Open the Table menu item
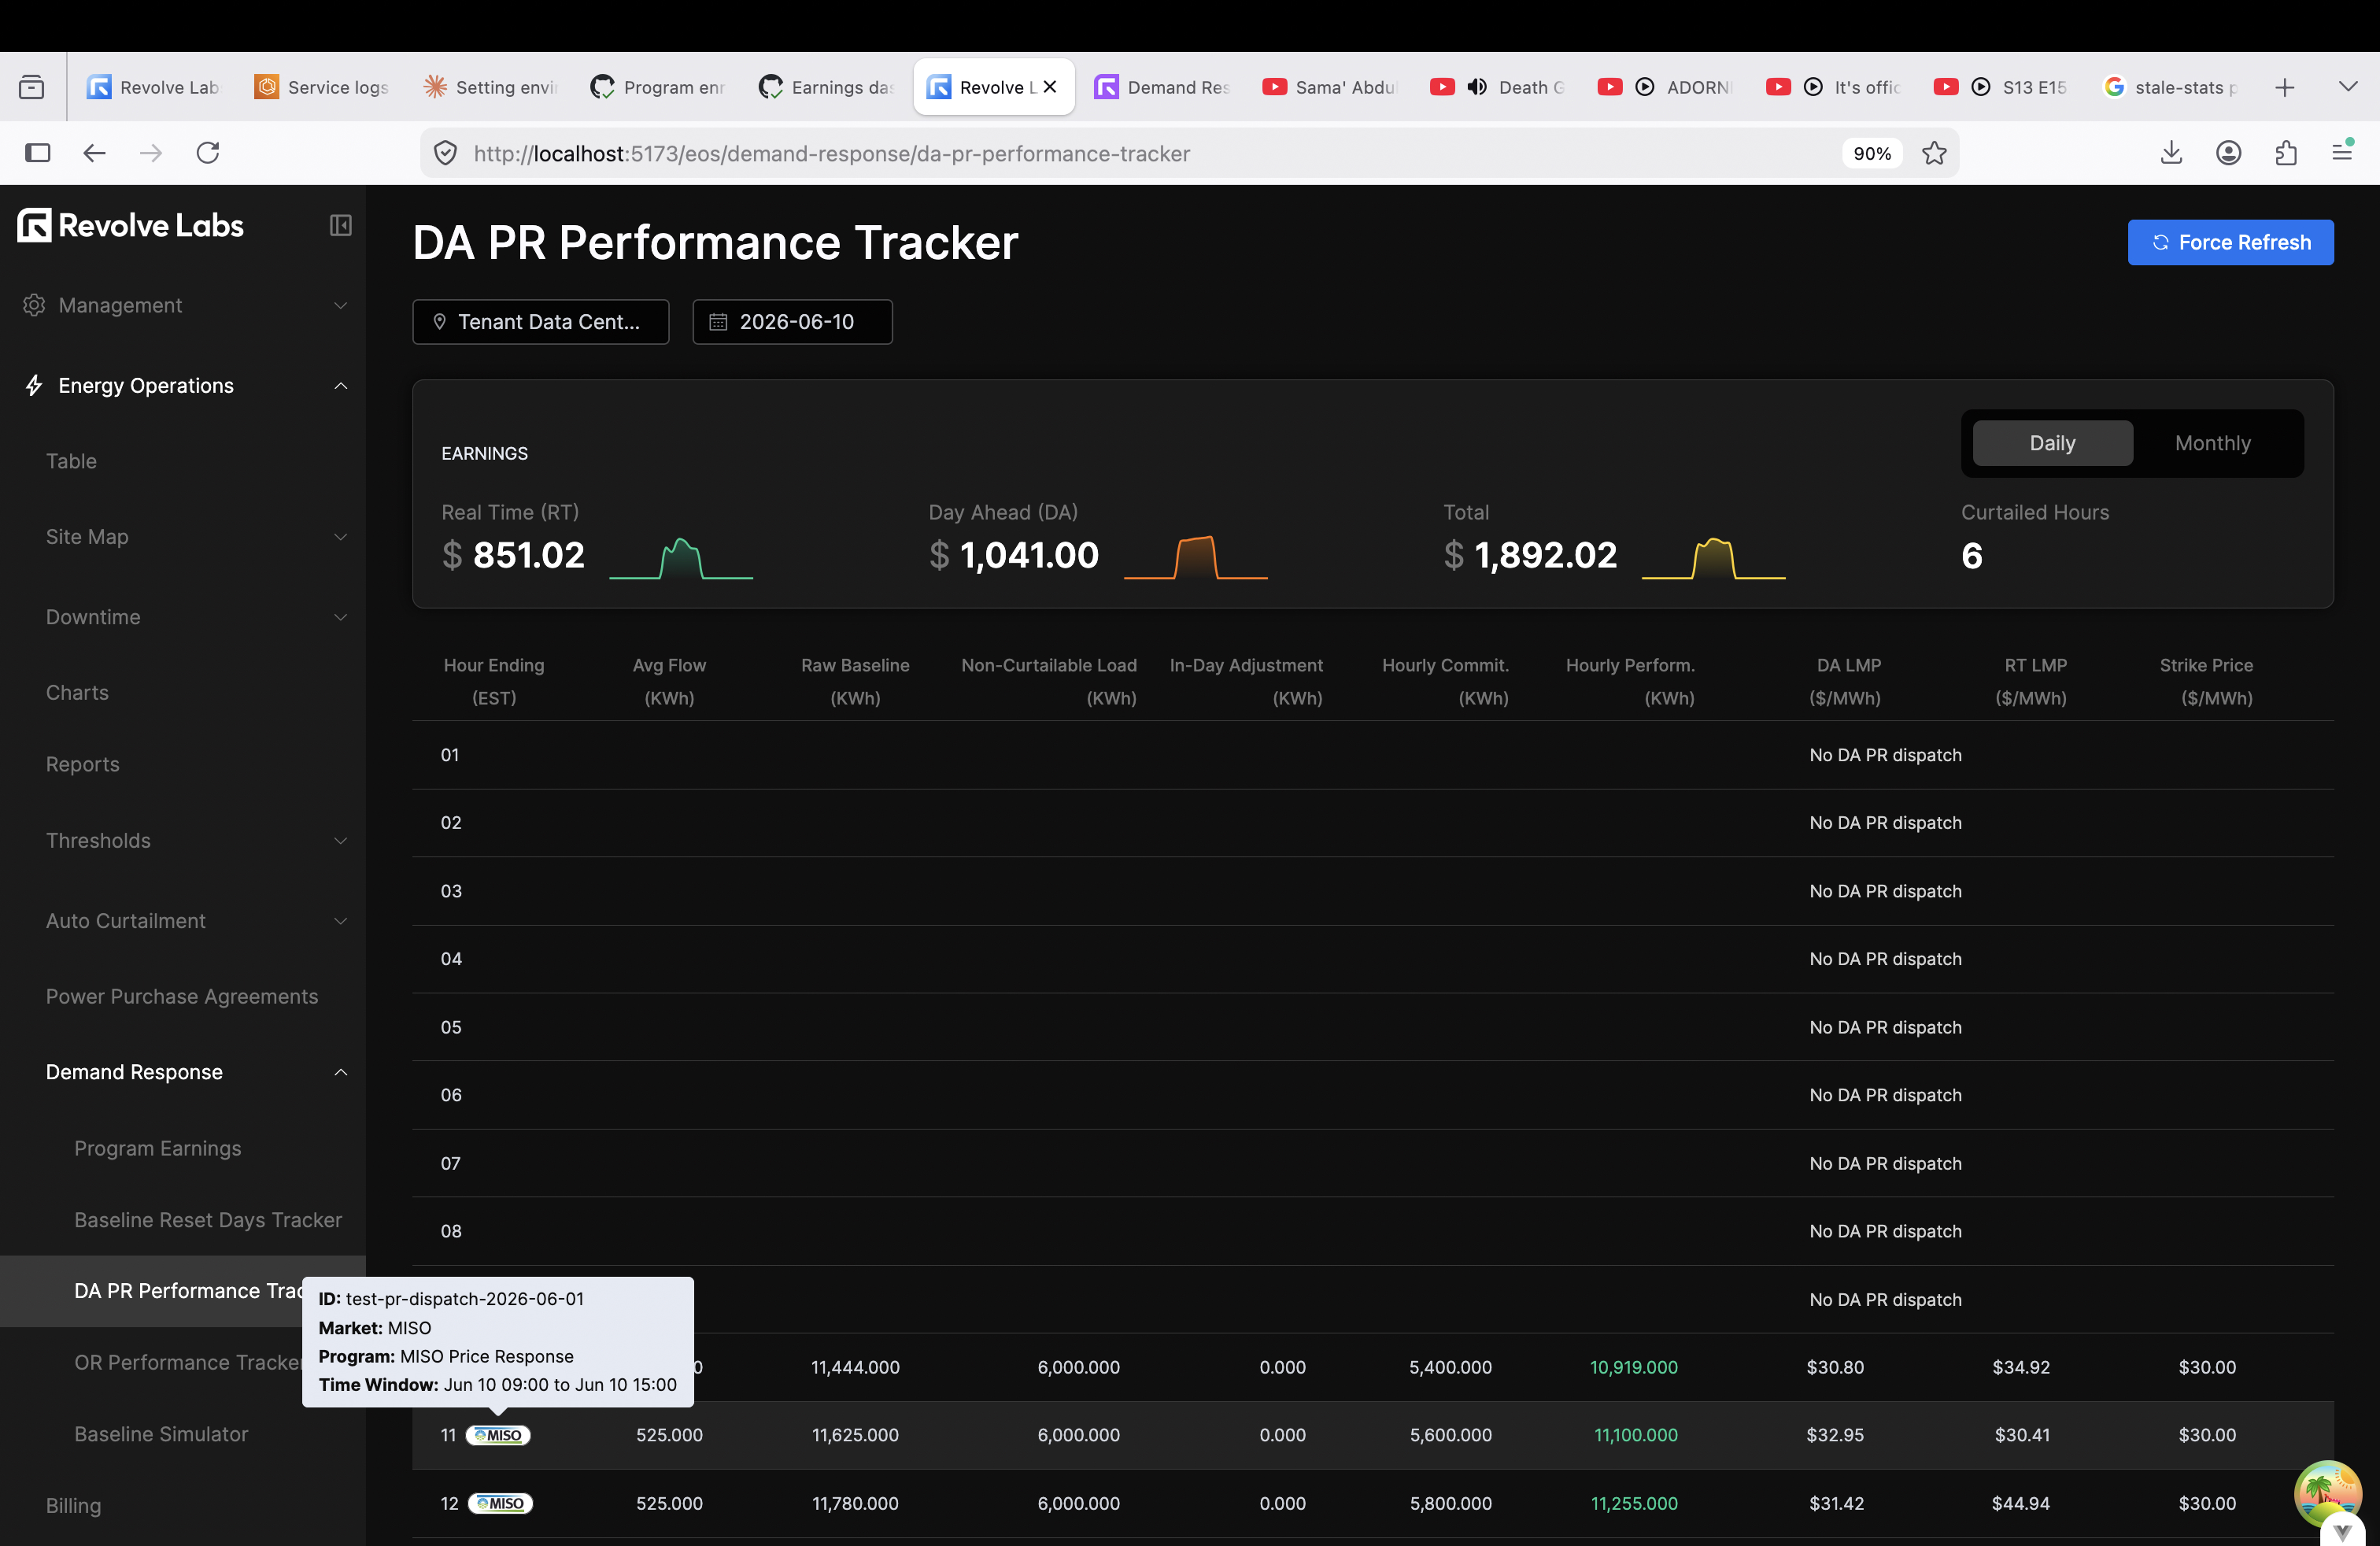This screenshot has height=1546, width=2380. pos(71,461)
